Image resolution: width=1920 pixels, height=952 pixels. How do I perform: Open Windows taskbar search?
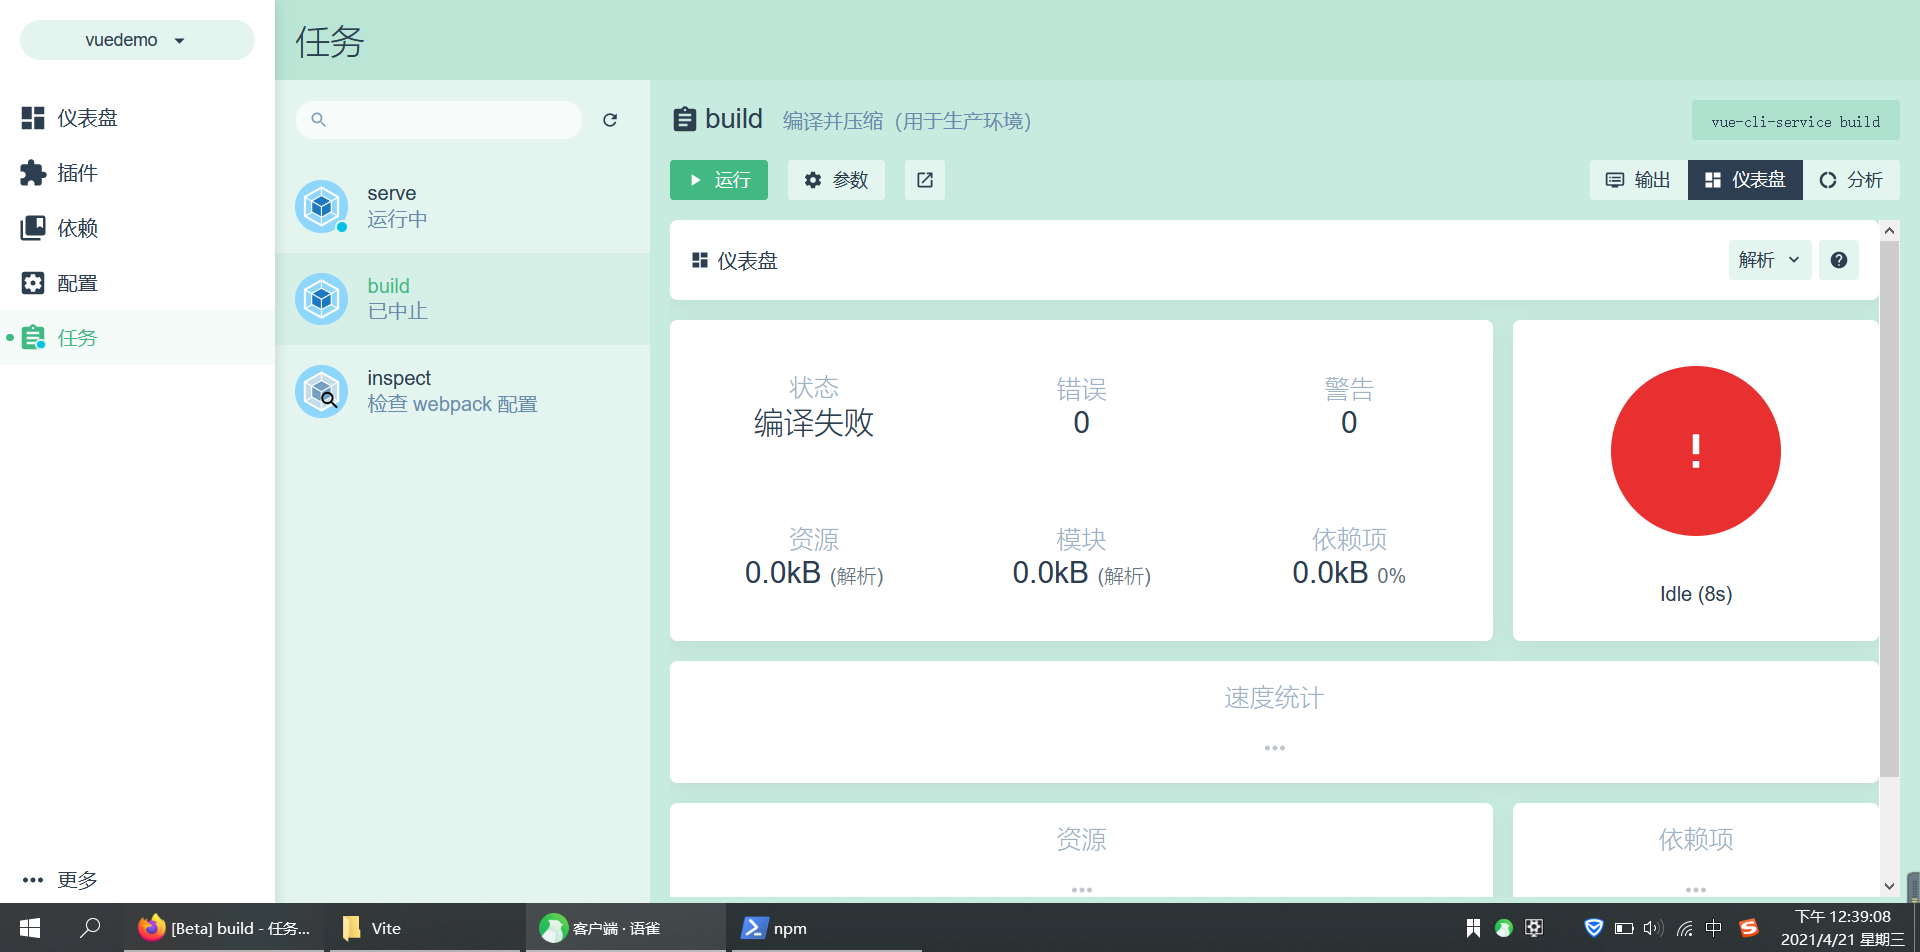coord(90,928)
